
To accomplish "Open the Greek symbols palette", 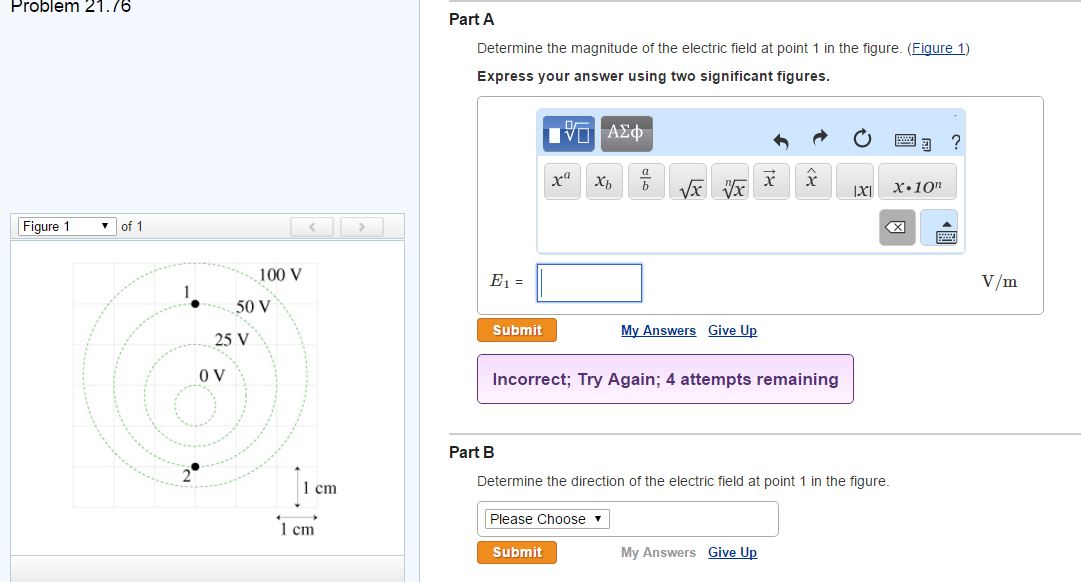I will pos(626,133).
